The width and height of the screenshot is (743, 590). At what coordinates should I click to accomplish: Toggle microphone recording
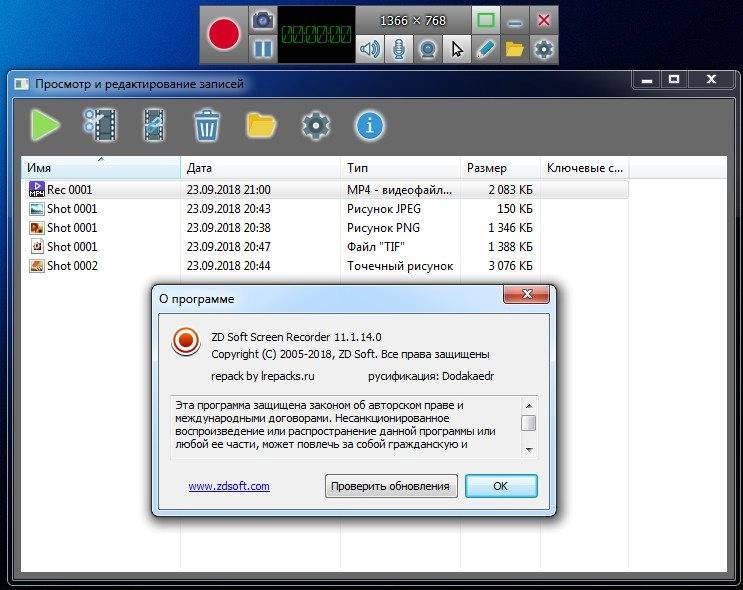point(399,49)
